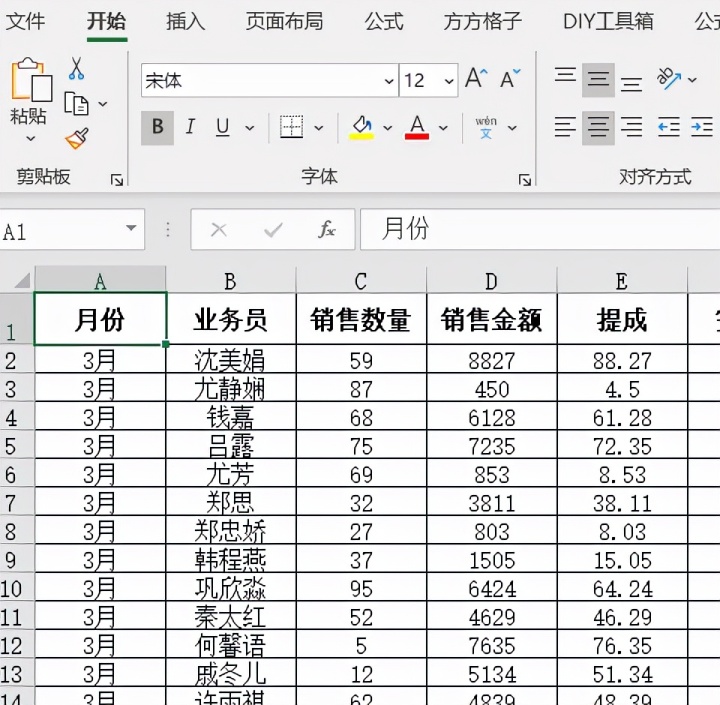Click the 提成 header cell
The height and width of the screenshot is (705, 720).
622,319
